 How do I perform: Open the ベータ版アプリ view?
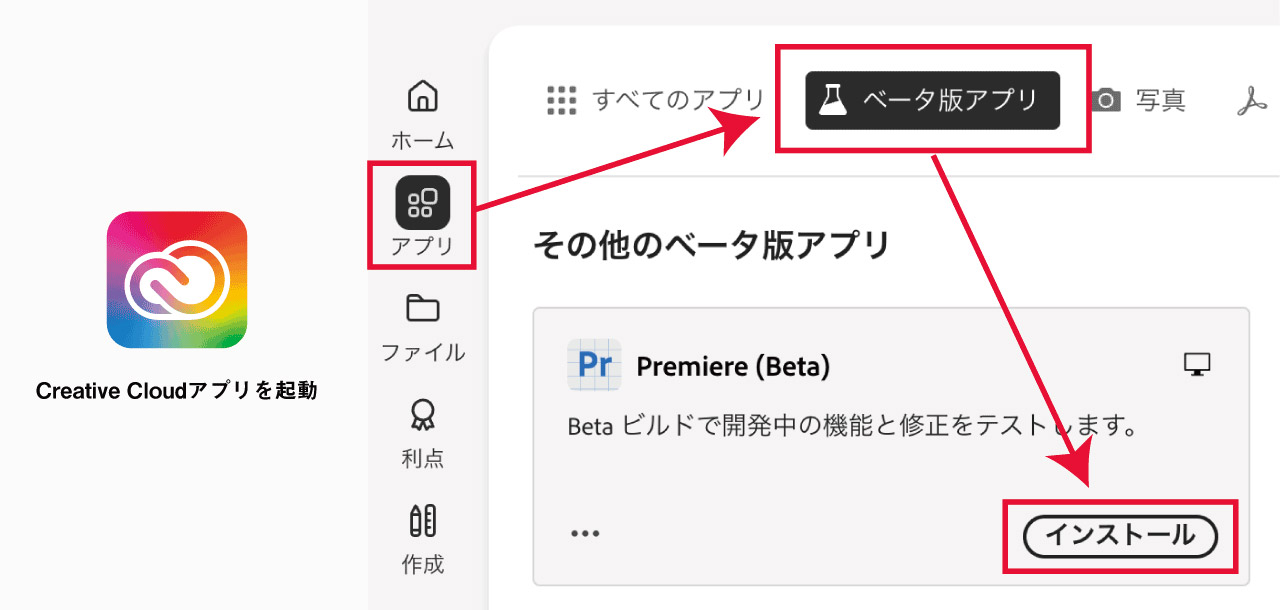point(933,100)
